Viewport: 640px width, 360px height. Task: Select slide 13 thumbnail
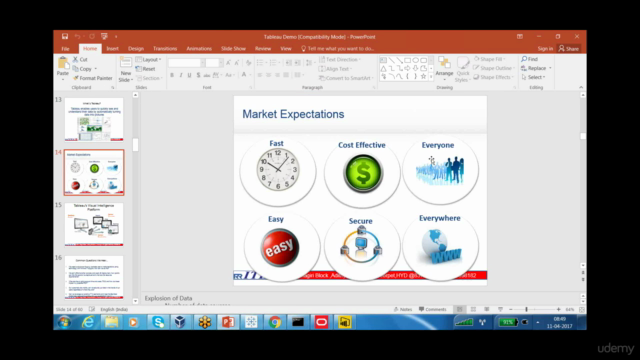94,119
